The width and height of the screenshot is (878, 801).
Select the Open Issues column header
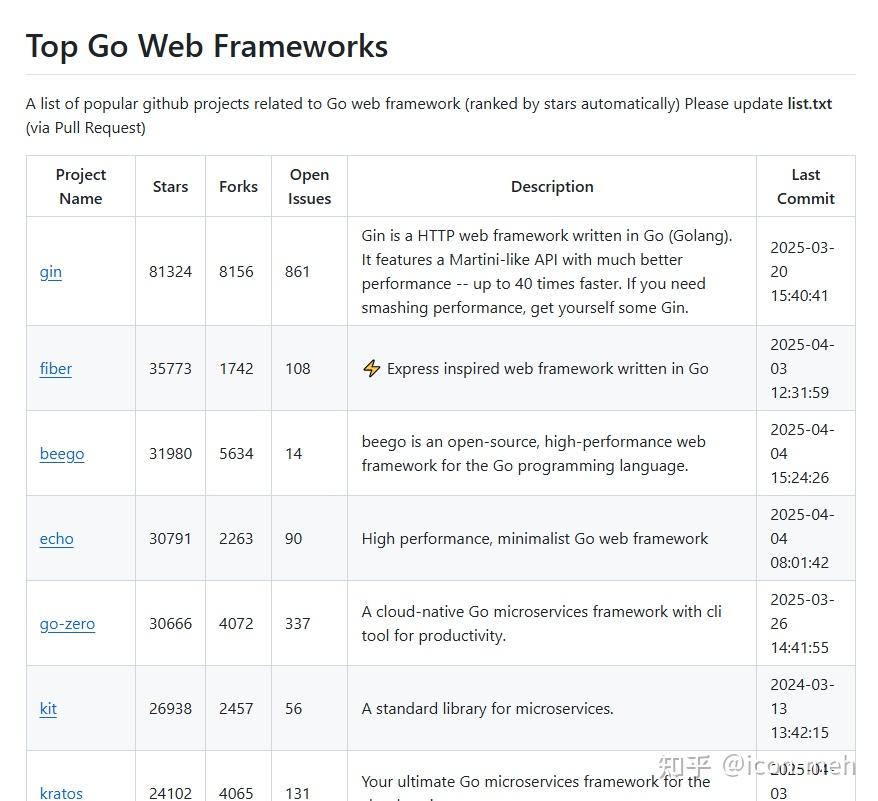(x=309, y=187)
